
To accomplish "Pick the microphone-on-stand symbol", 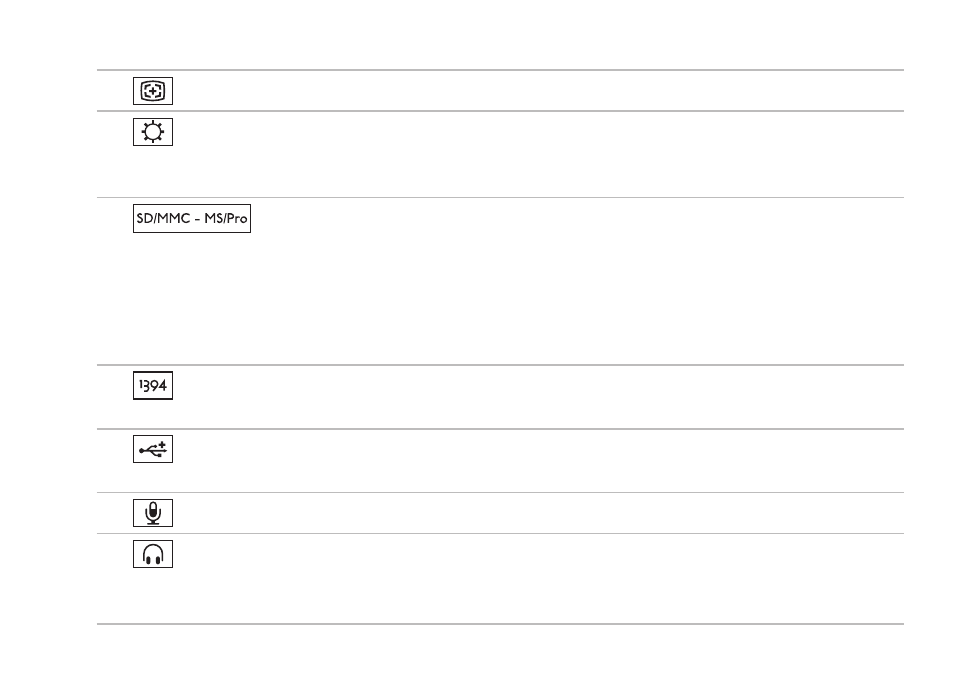I will click(153, 513).
